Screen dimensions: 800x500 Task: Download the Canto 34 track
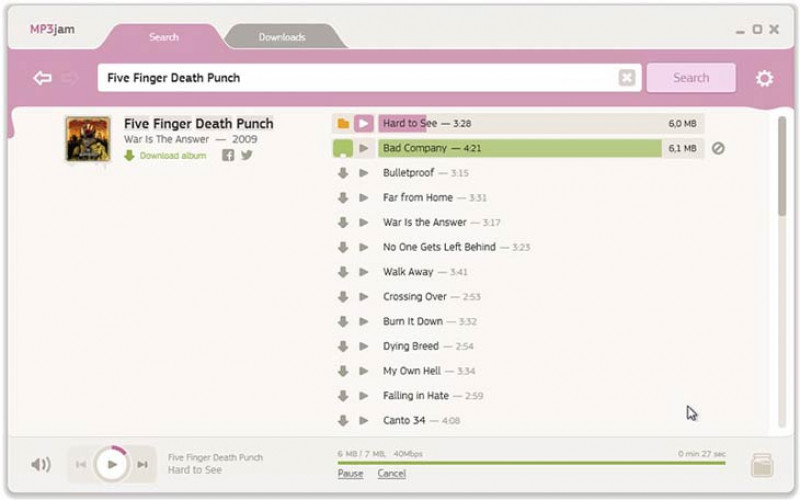point(343,420)
